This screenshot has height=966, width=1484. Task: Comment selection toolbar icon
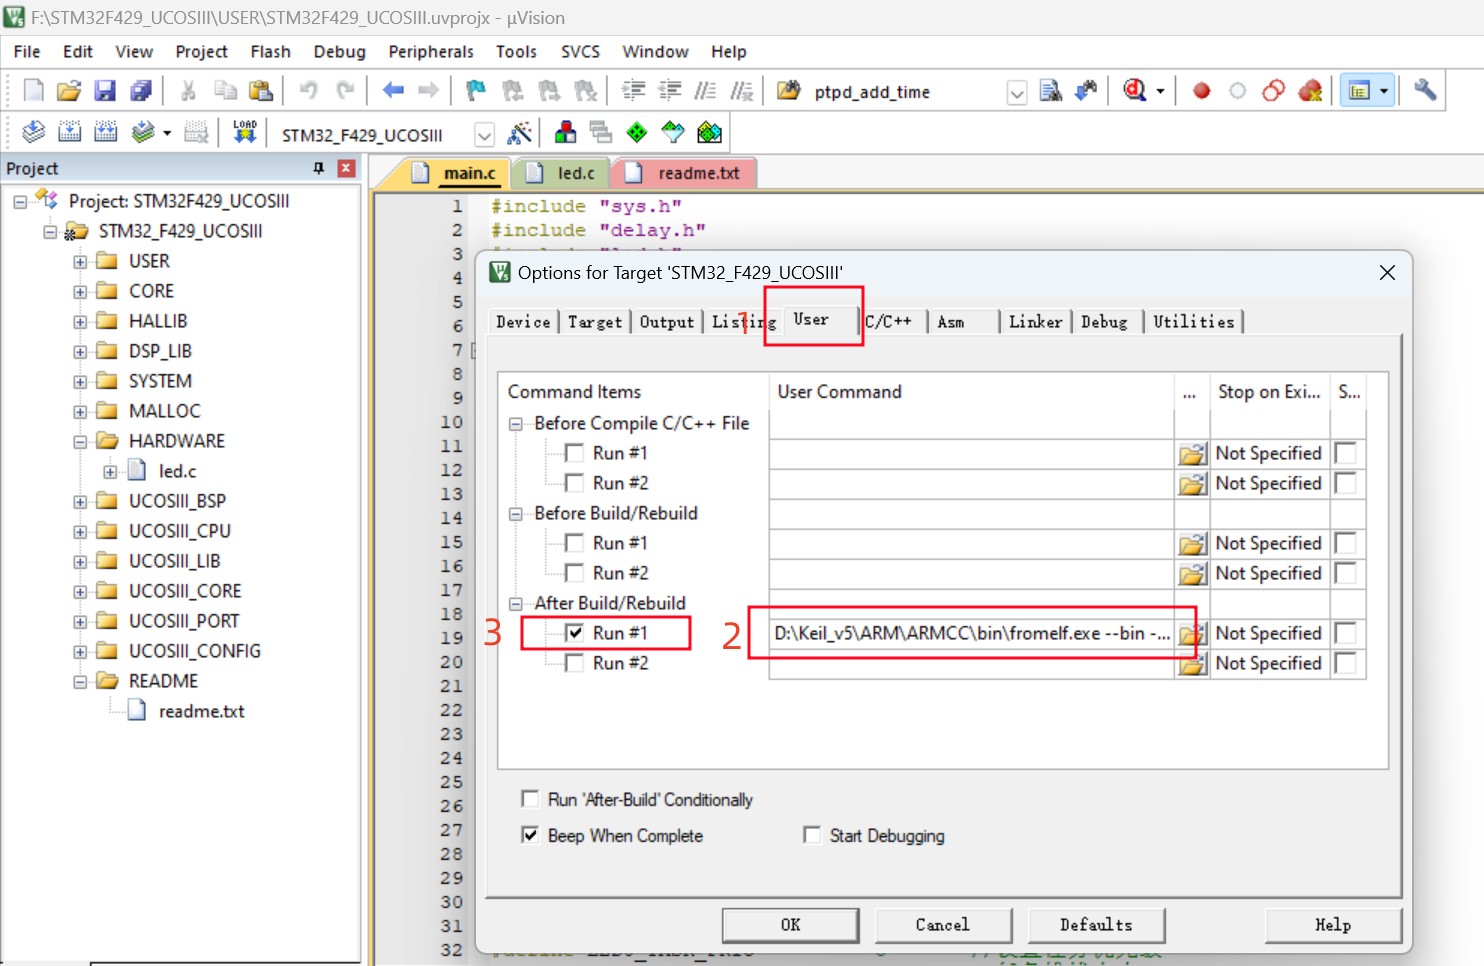tap(705, 91)
